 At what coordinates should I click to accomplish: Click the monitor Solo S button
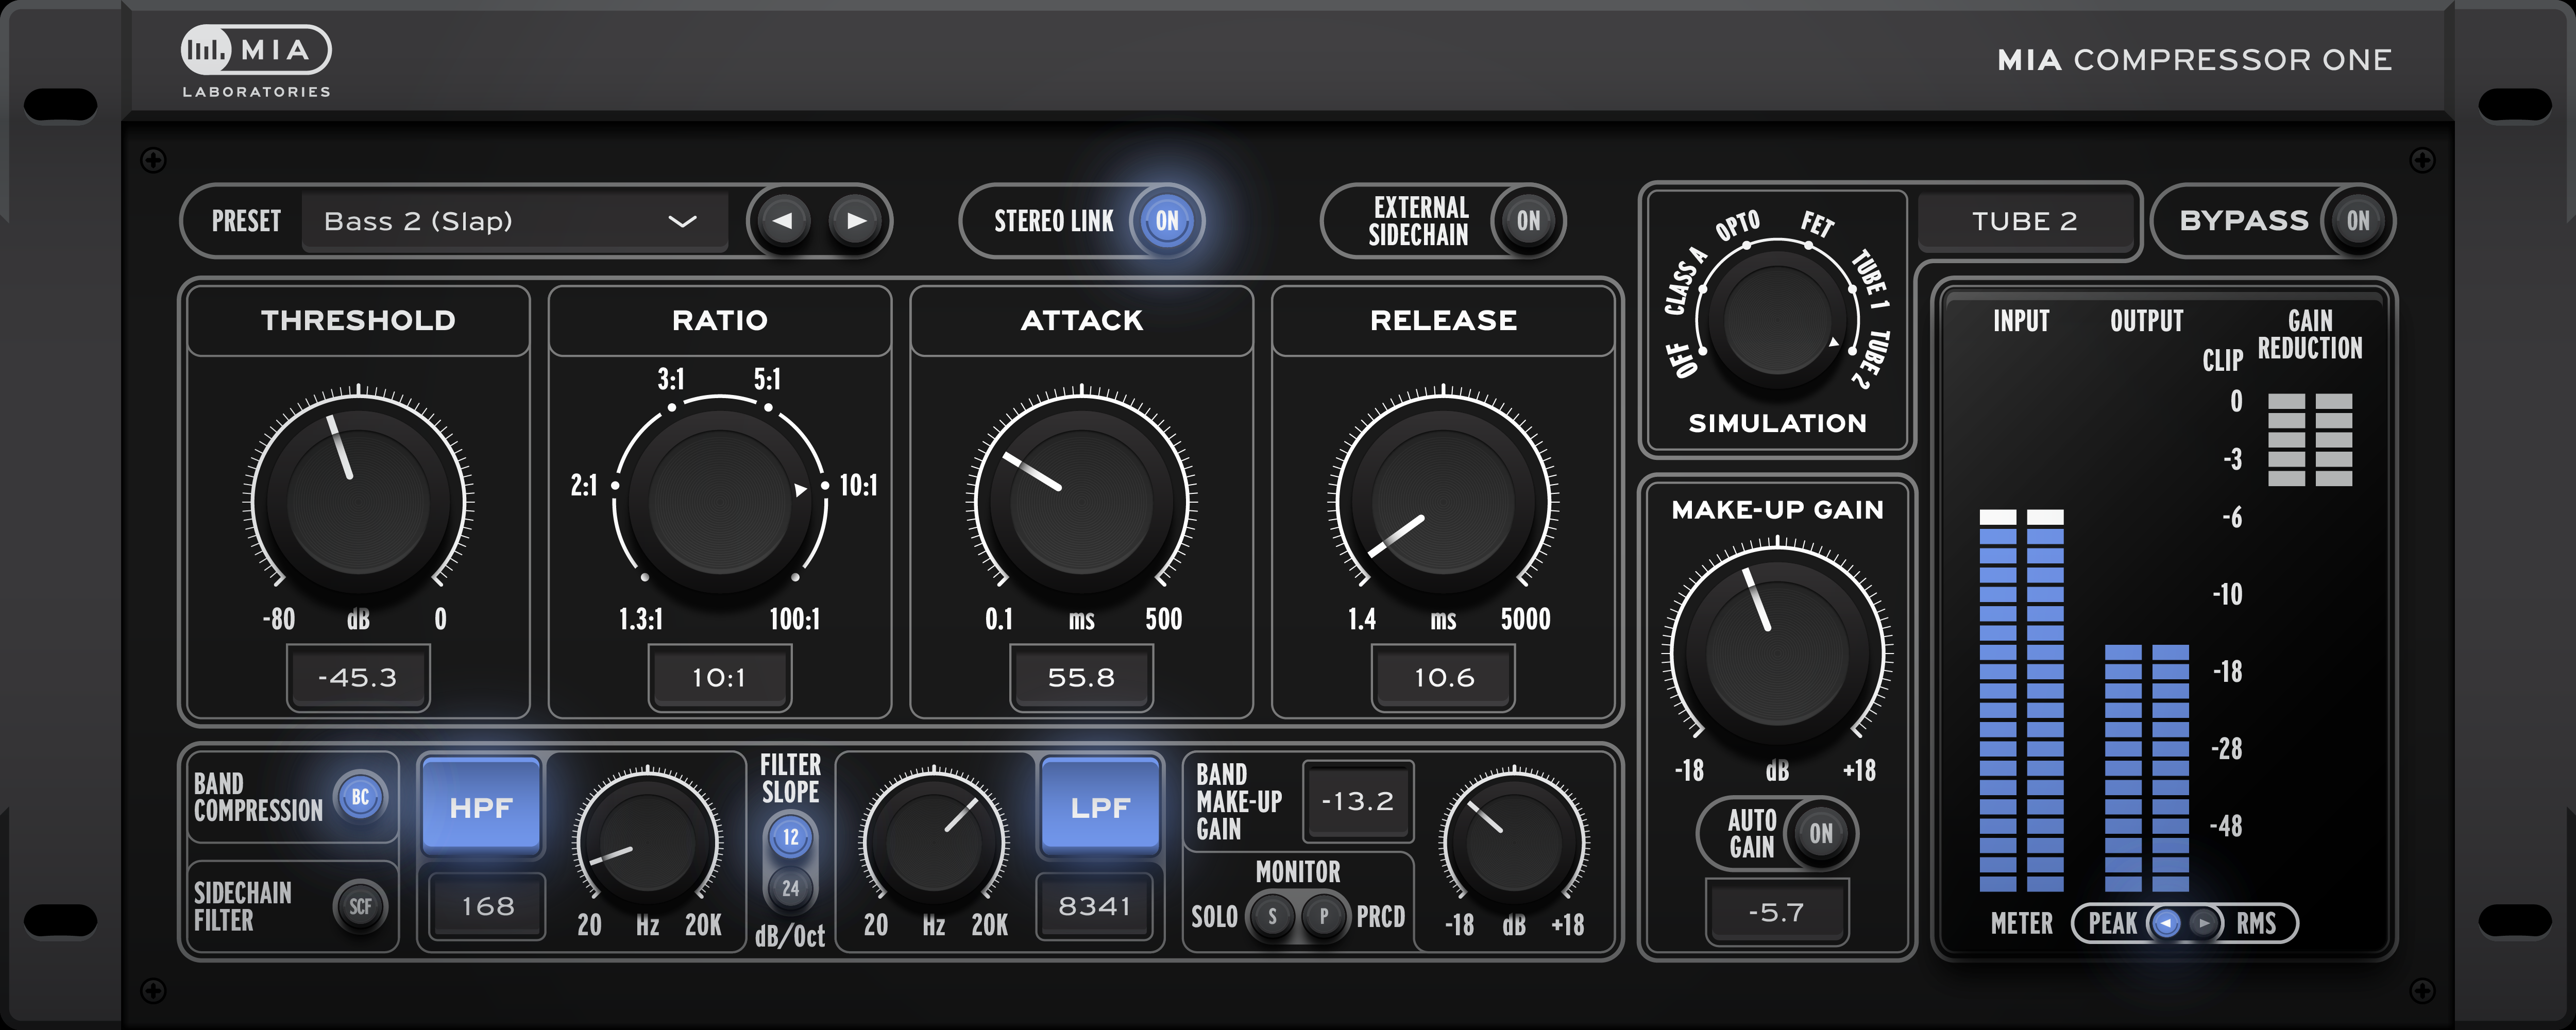[1272, 916]
